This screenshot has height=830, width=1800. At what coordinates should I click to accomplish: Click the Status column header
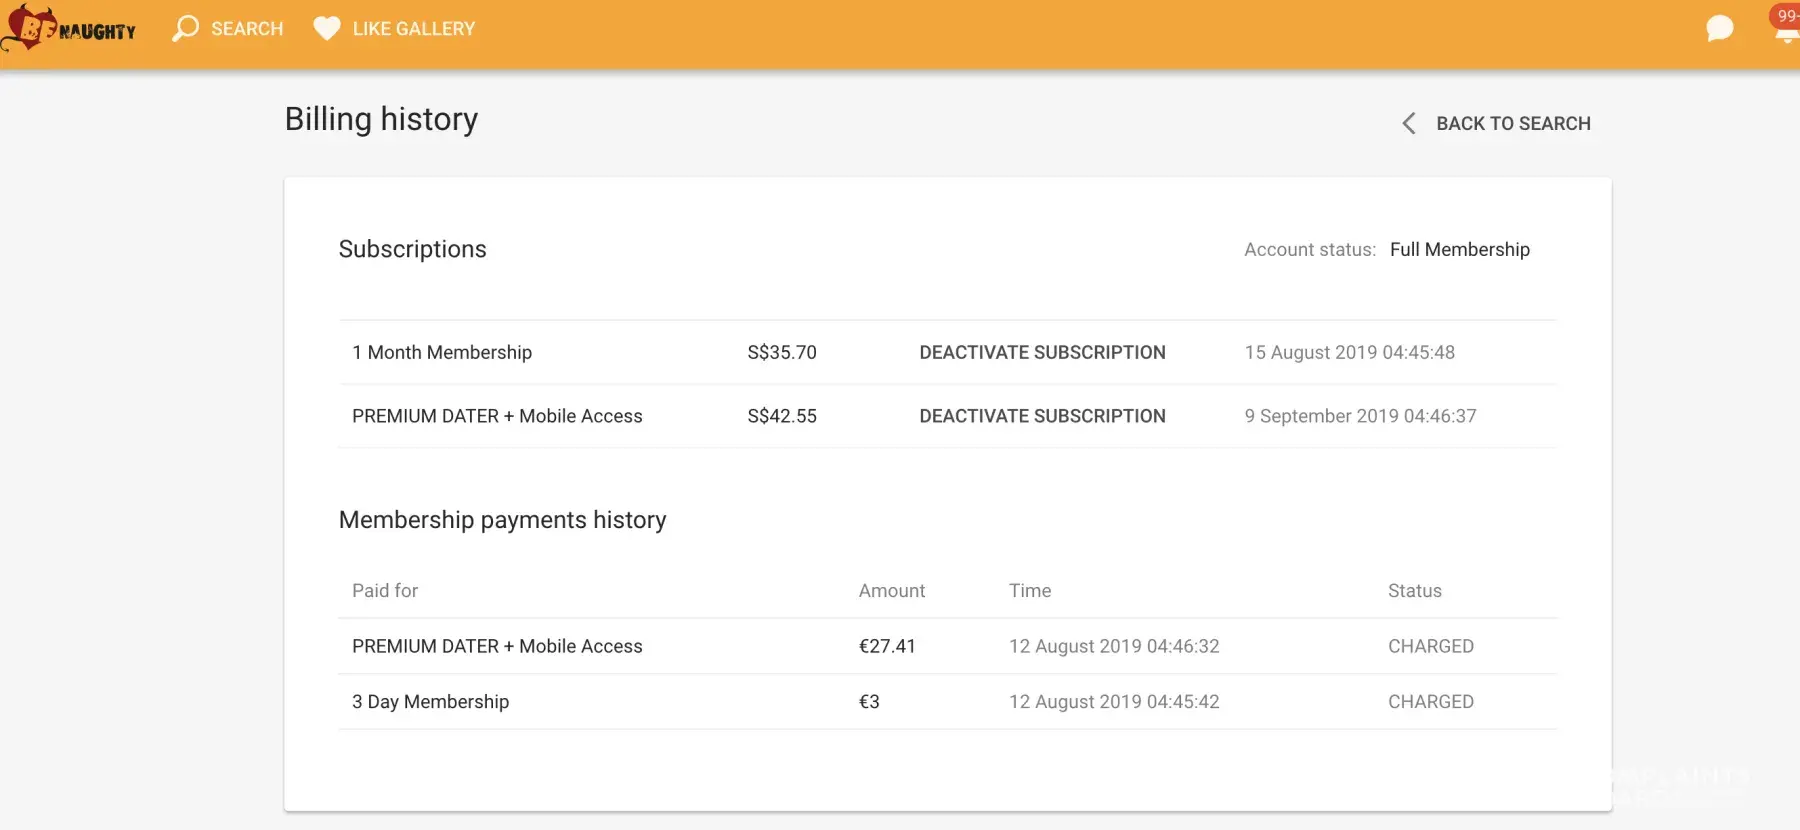(x=1414, y=591)
